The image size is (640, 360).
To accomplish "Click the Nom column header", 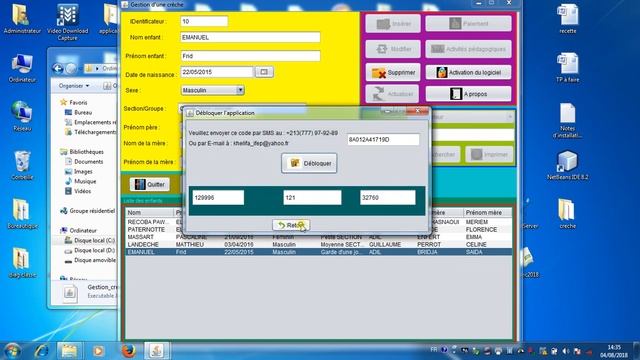I will pos(149,213).
